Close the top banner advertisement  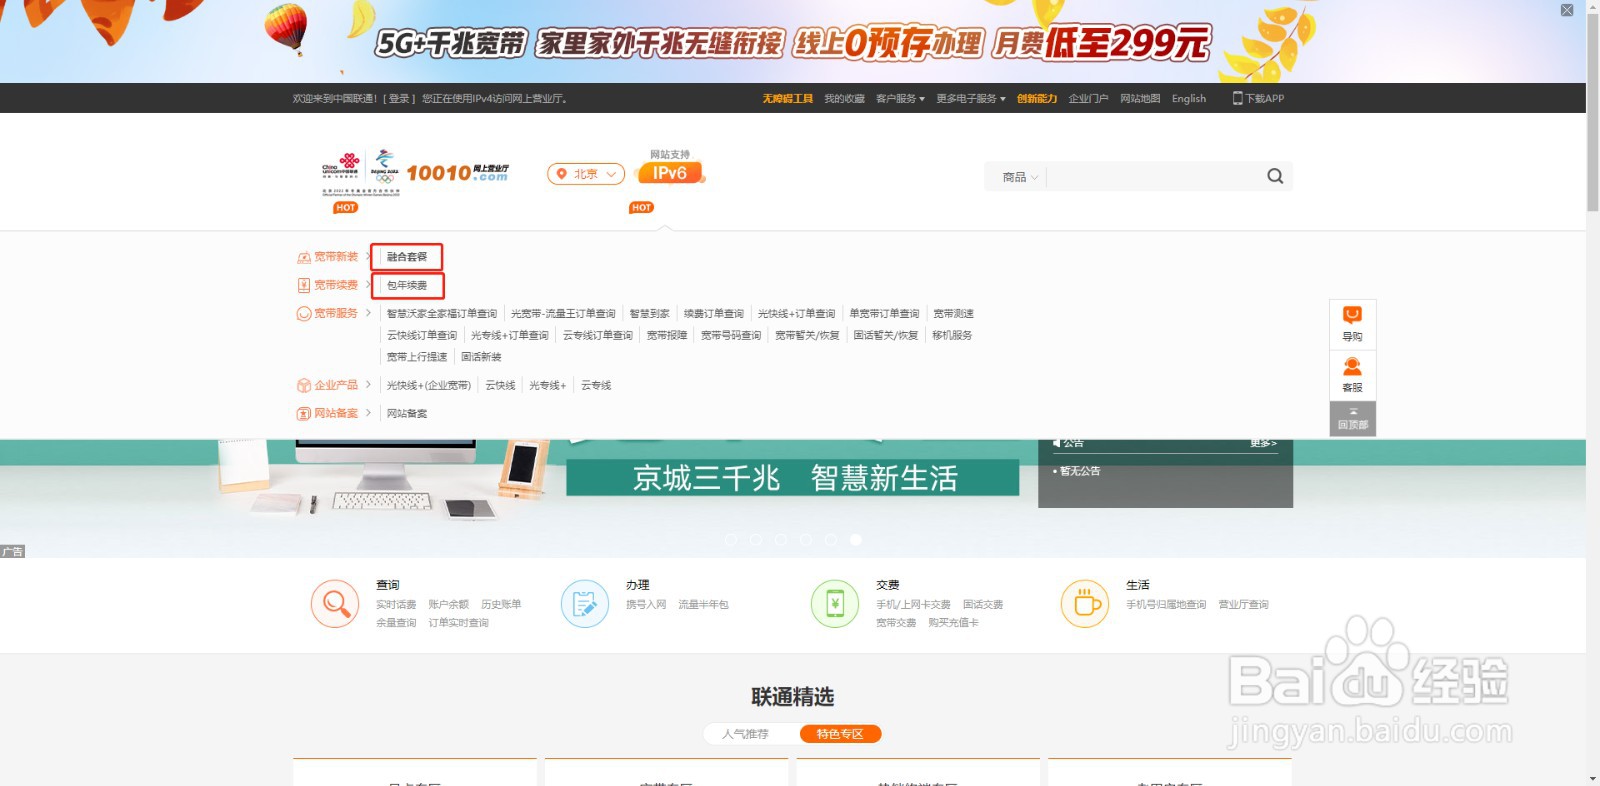(1567, 10)
